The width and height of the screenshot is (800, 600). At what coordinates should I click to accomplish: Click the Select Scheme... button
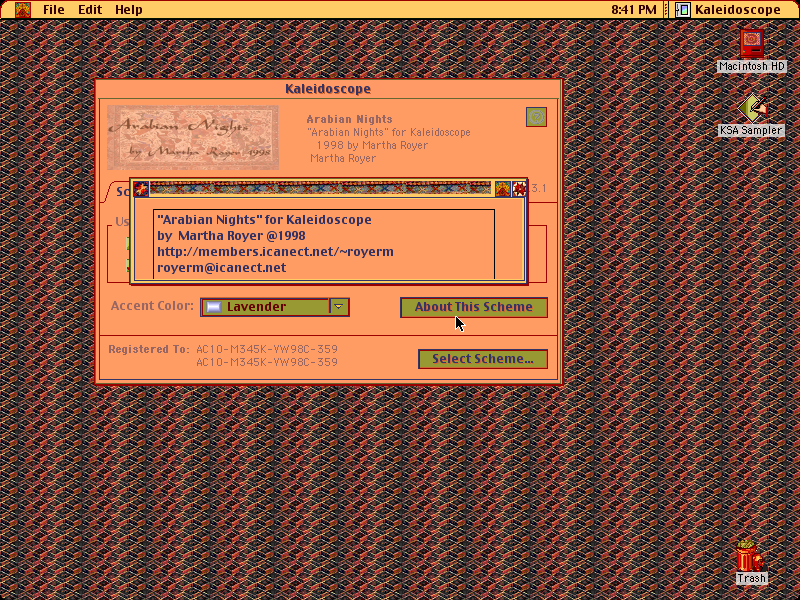tap(483, 359)
